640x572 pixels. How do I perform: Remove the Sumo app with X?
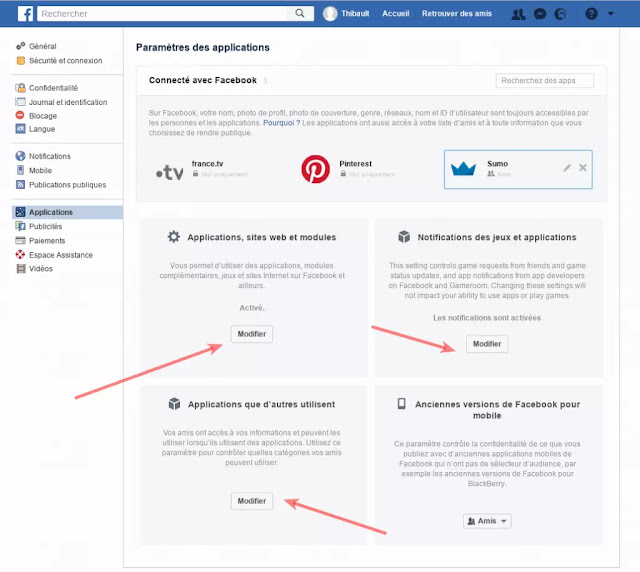[583, 167]
